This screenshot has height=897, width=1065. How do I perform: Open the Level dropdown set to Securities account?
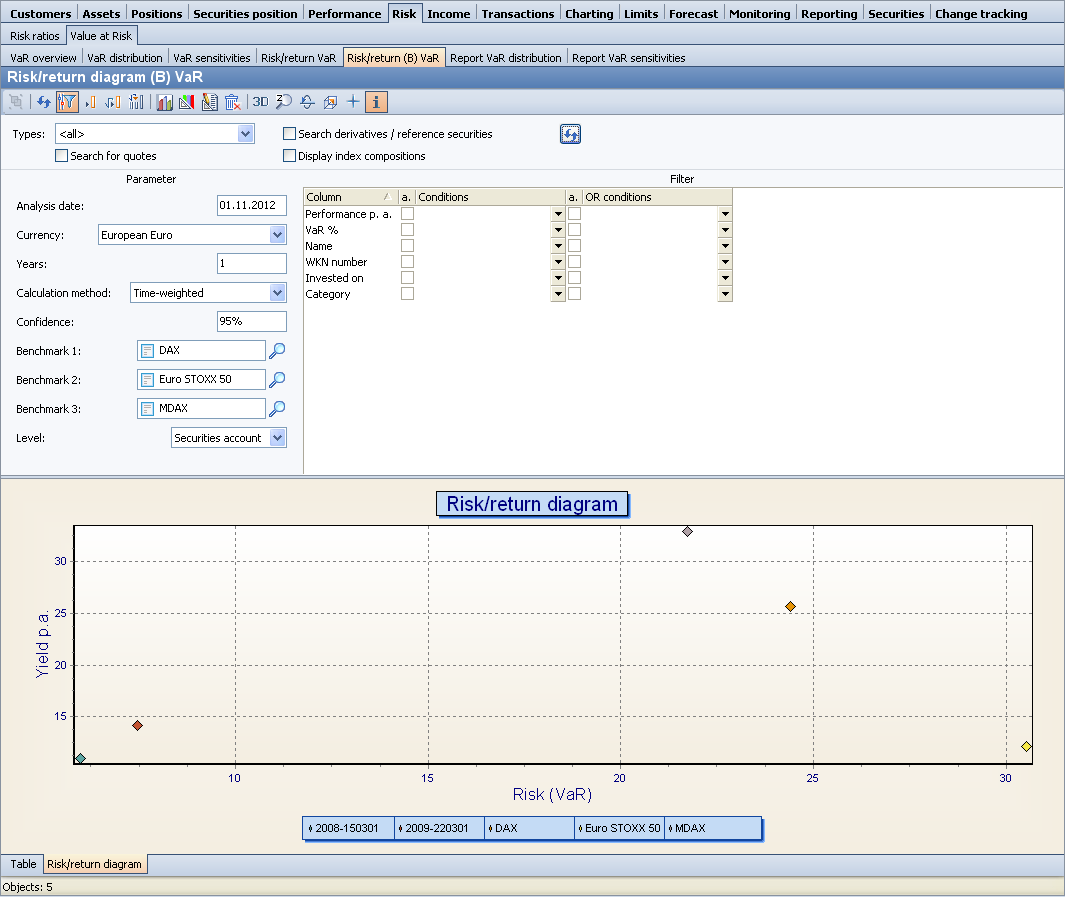point(277,438)
